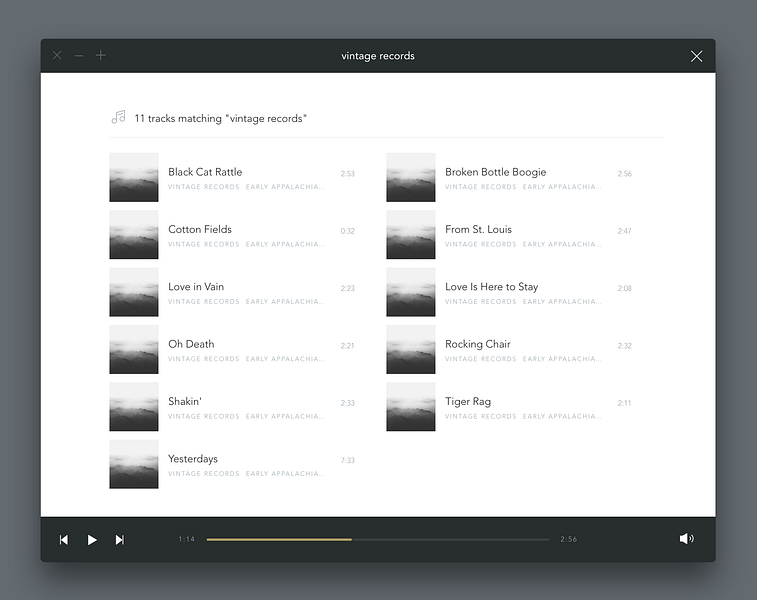This screenshot has height=600, width=757.
Task: Open the Oh Death album cover
Action: point(134,349)
